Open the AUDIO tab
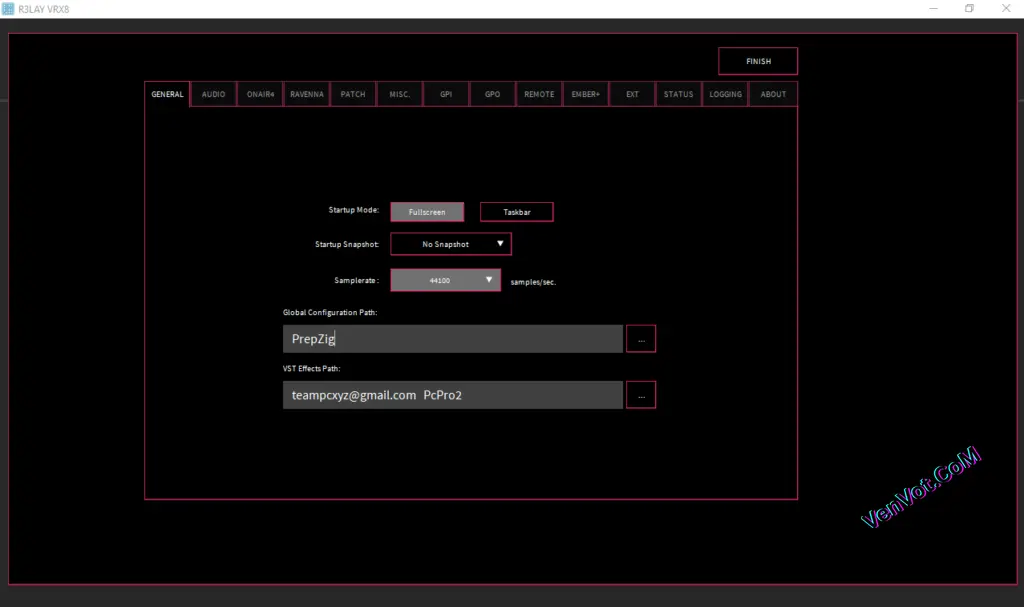This screenshot has height=607, width=1024. click(214, 94)
